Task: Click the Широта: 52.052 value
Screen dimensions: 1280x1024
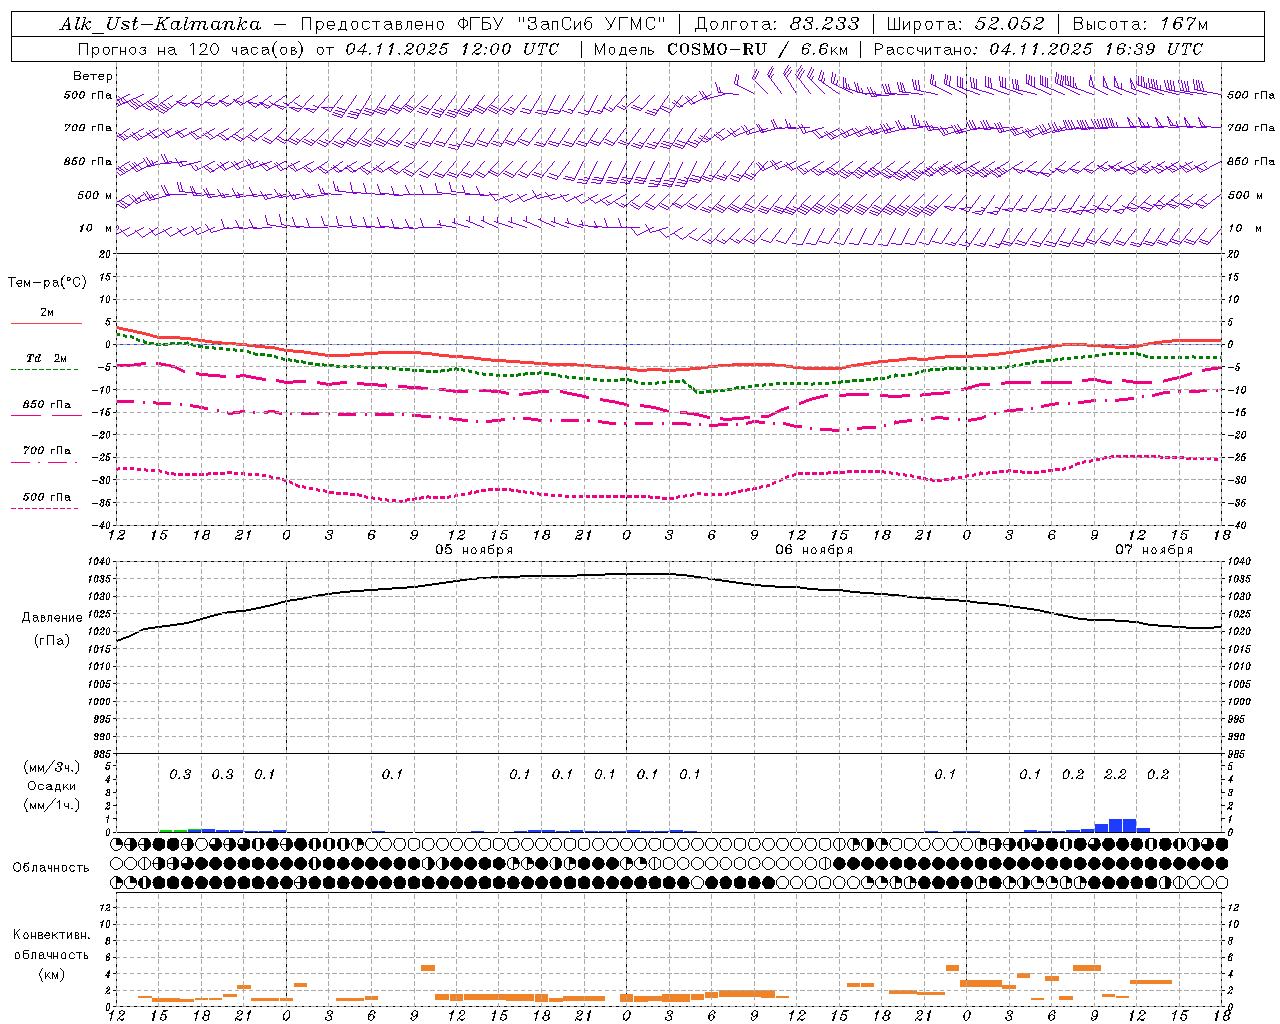Action: pyautogui.click(x=965, y=24)
